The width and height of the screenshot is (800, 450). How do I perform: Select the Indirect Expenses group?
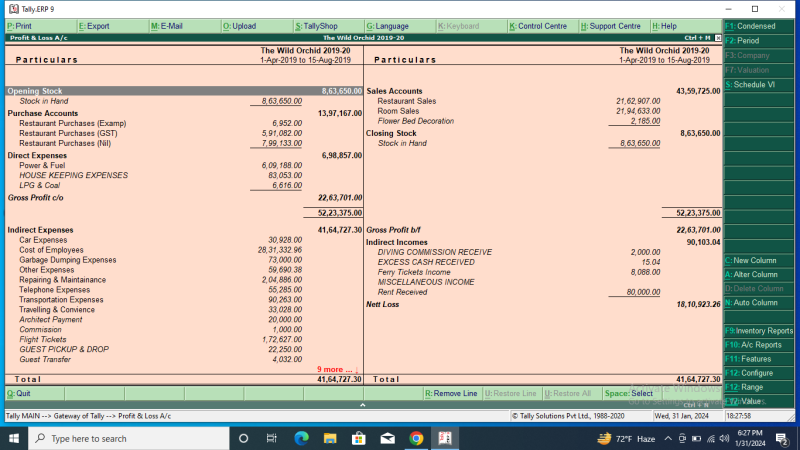(40, 230)
